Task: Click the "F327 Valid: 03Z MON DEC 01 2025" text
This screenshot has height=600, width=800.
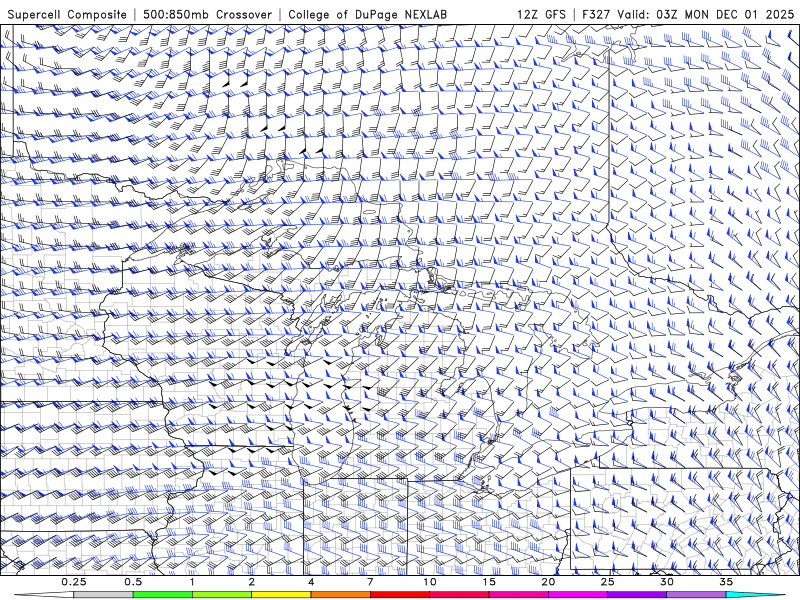Action: (x=688, y=14)
